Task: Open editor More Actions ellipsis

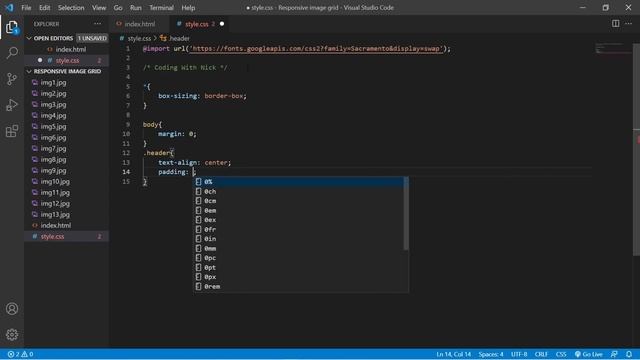Action: click(628, 24)
